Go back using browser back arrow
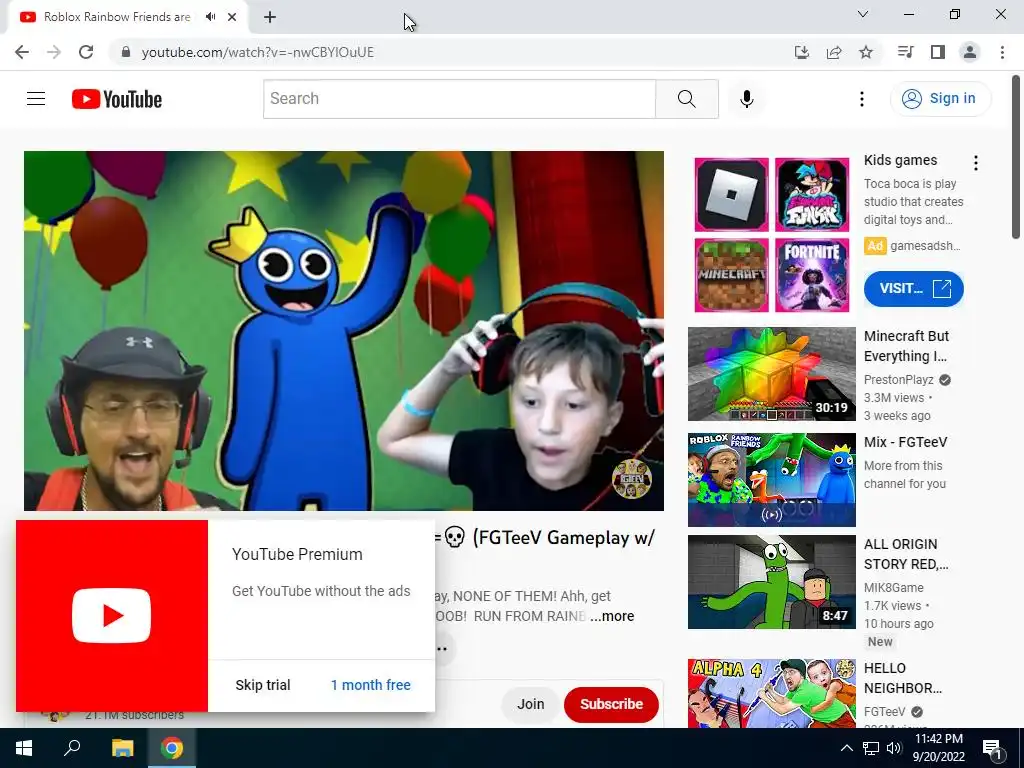Image resolution: width=1024 pixels, height=768 pixels. coord(22,52)
